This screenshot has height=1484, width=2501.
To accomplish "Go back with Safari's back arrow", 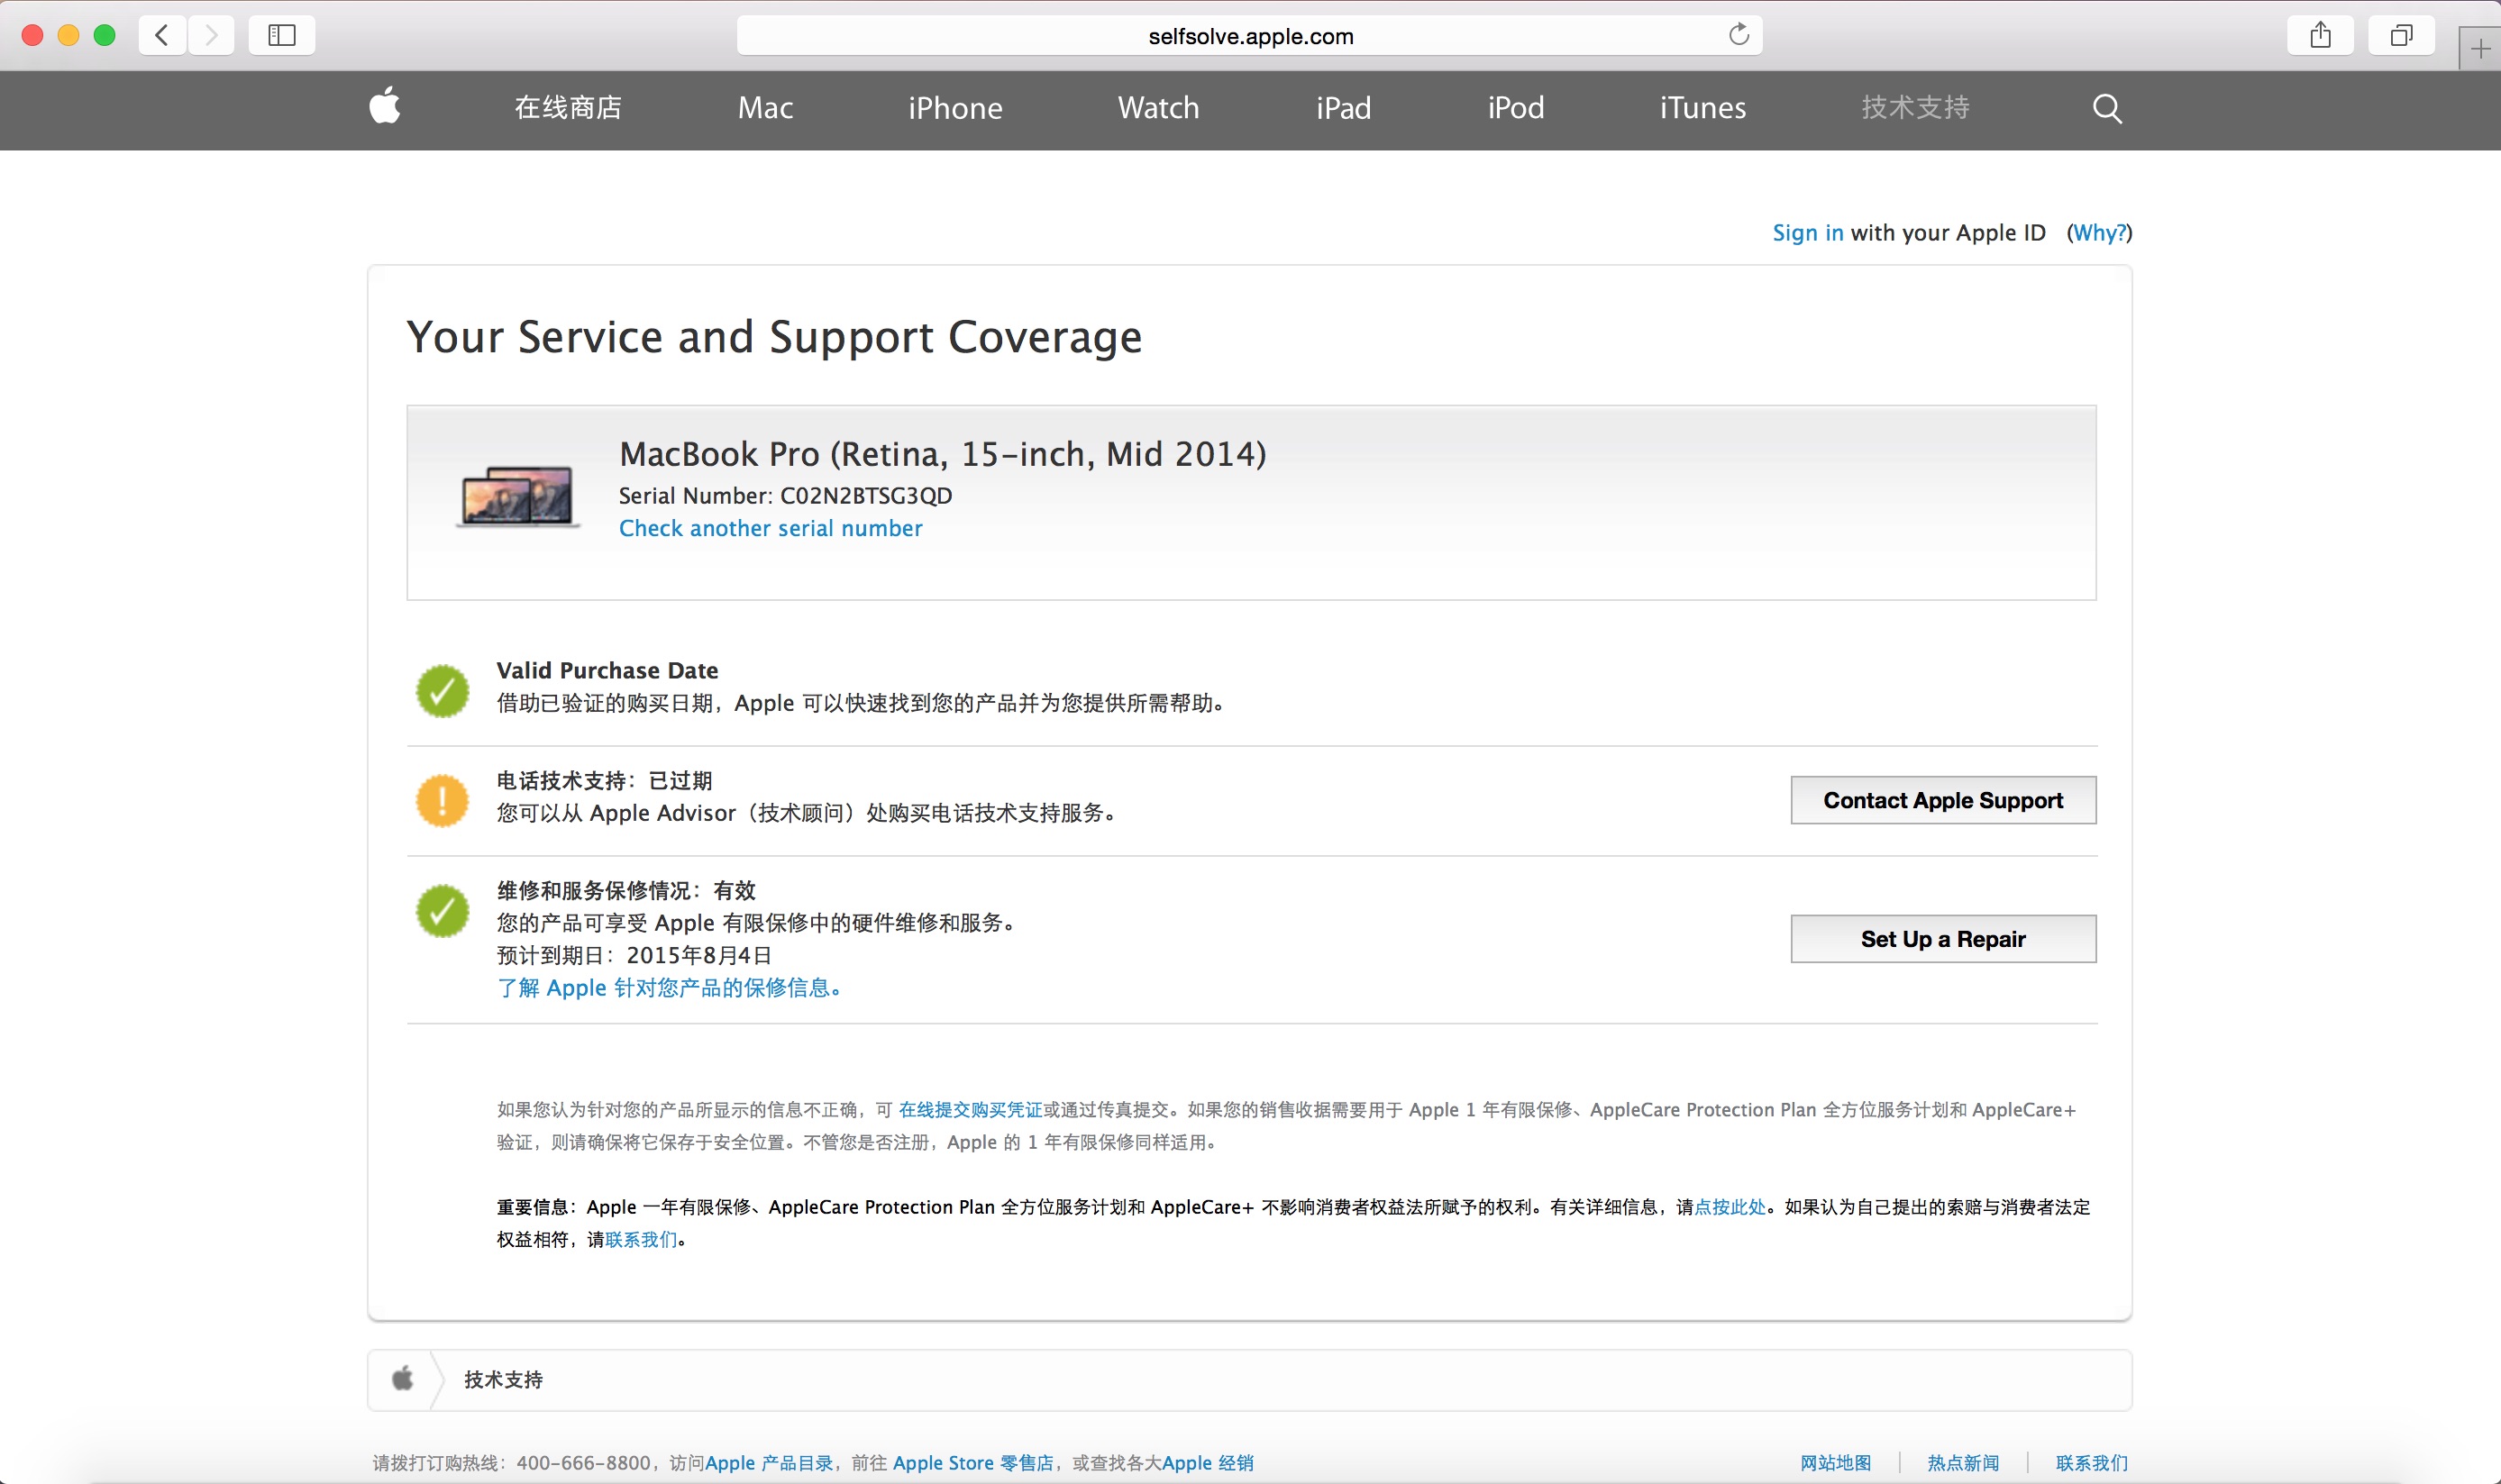I will point(162,36).
